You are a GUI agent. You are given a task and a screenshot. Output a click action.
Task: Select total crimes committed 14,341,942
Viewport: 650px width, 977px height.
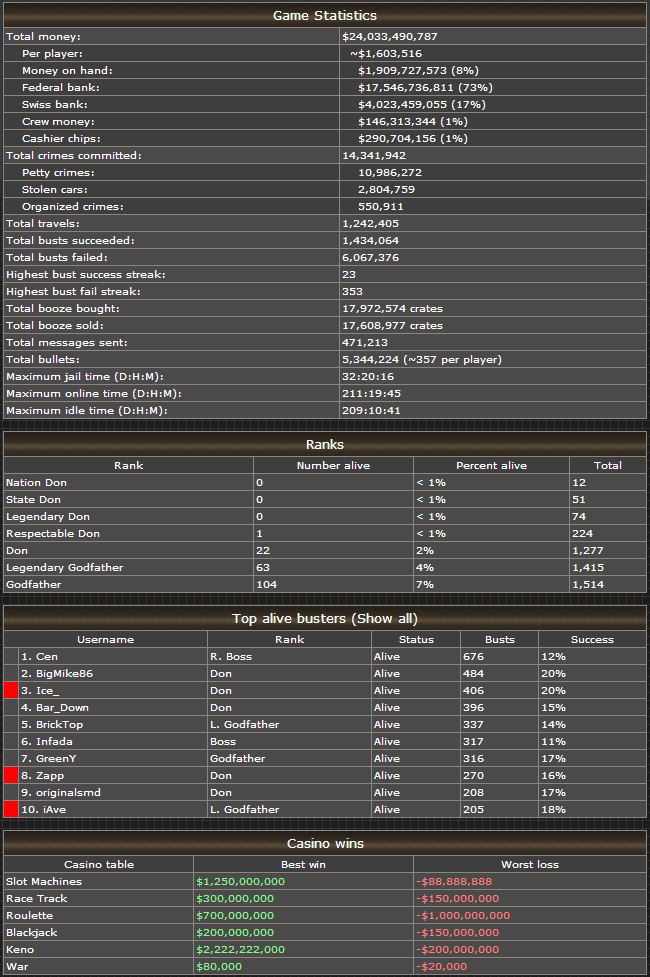374,156
